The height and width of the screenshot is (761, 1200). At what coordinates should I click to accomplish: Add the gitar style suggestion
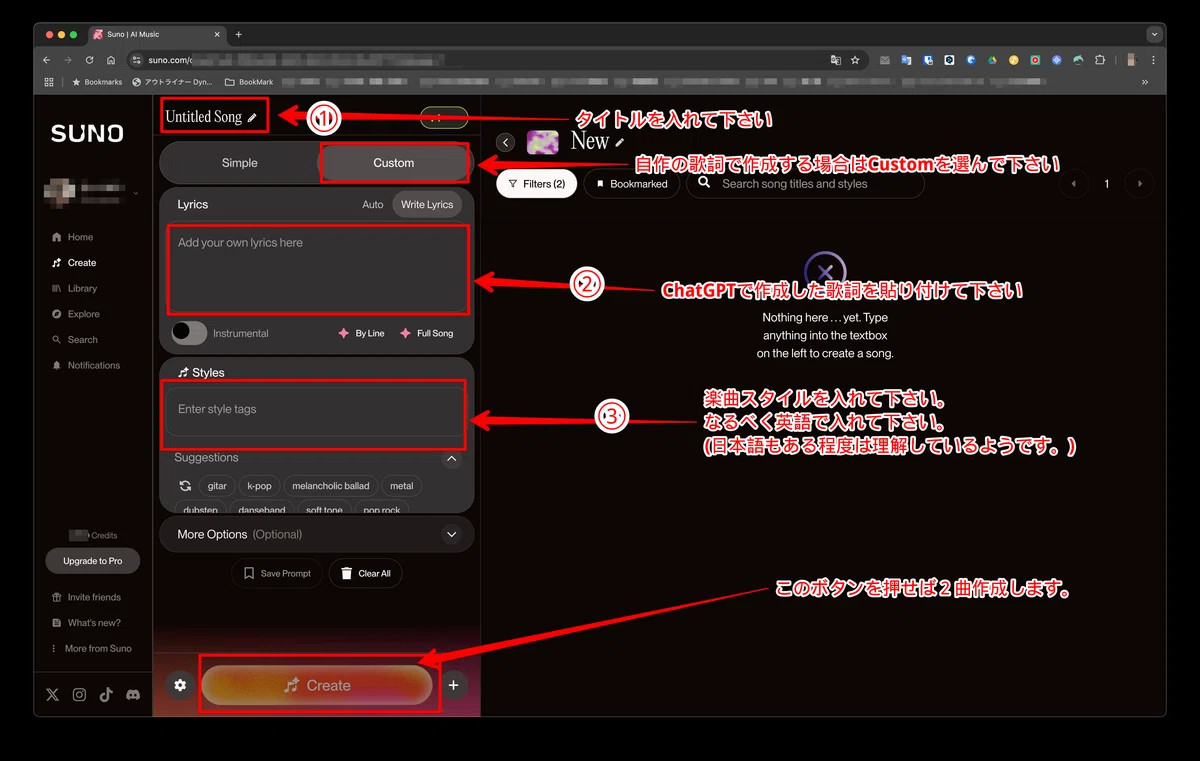click(x=217, y=486)
